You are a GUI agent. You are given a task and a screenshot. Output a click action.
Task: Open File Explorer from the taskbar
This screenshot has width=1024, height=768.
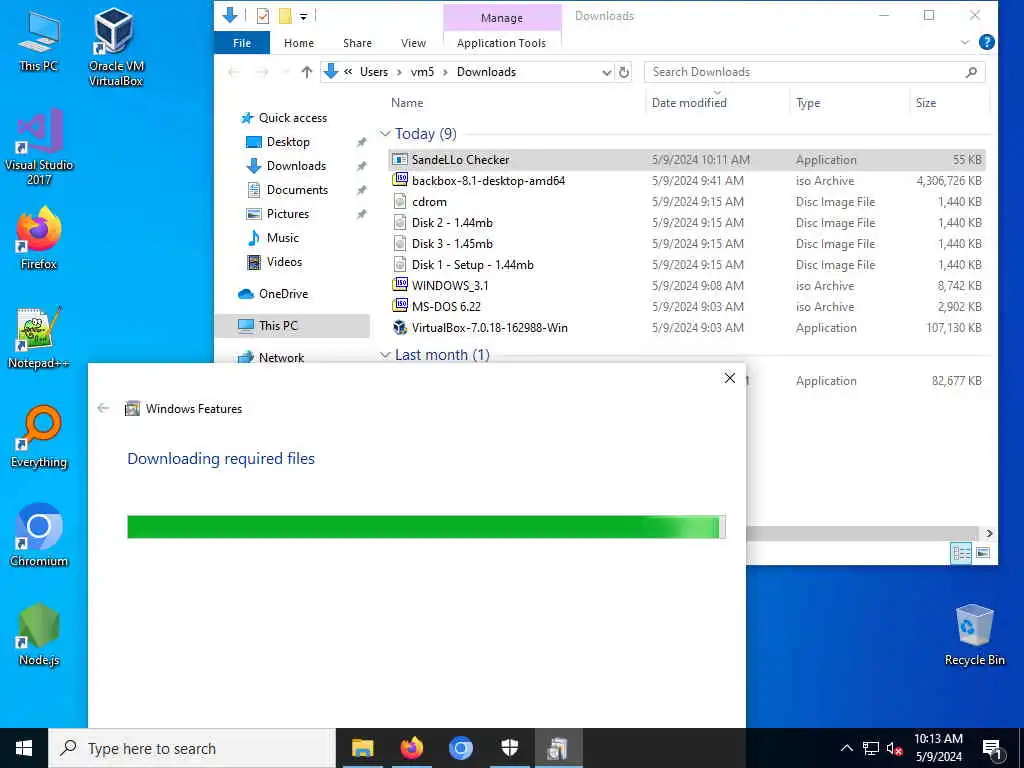tap(362, 748)
